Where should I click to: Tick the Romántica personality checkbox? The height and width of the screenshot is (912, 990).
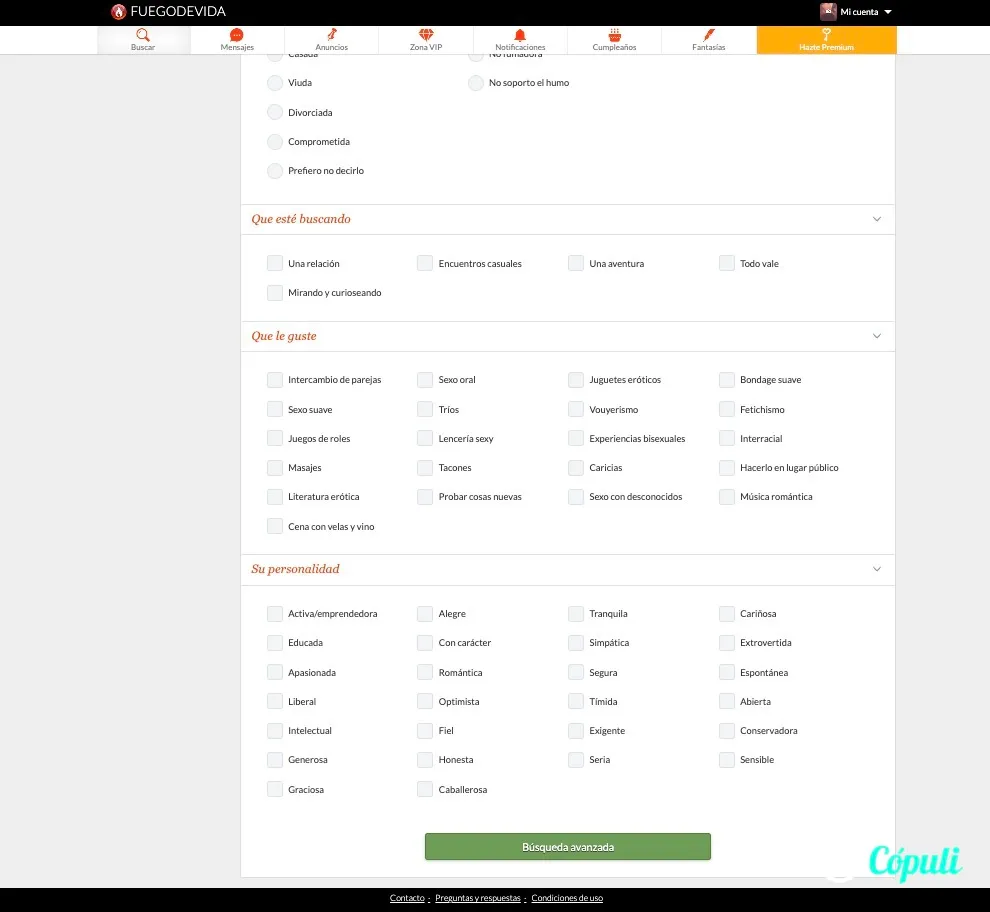(425, 672)
